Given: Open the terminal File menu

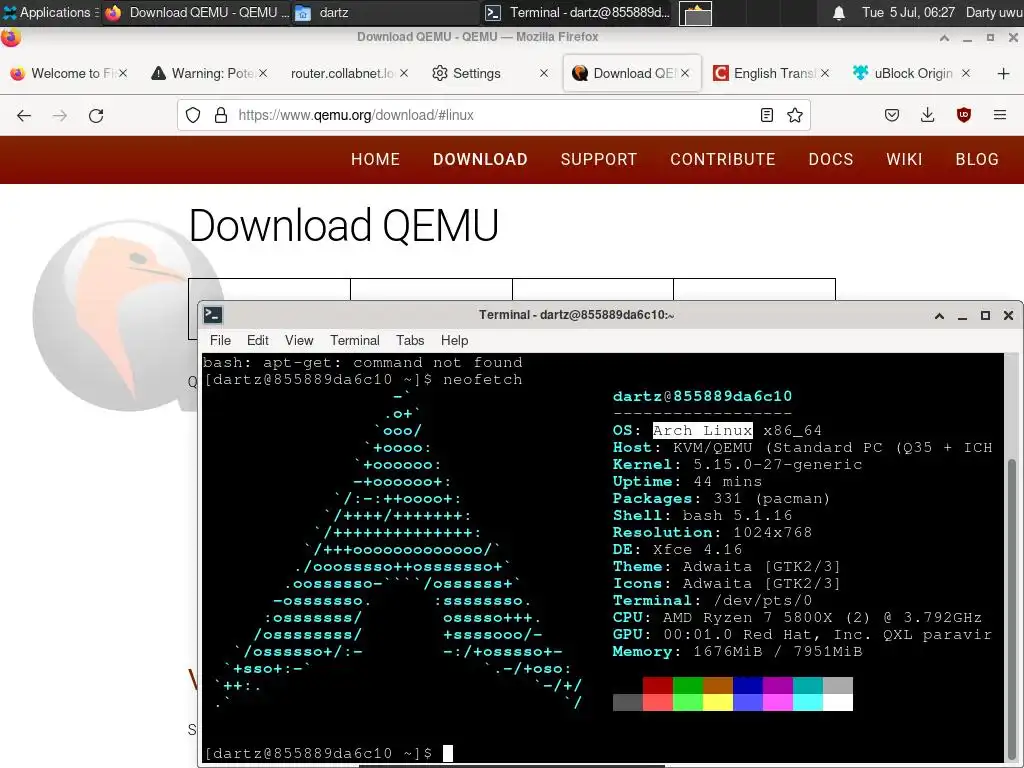Looking at the screenshot, I should point(220,340).
